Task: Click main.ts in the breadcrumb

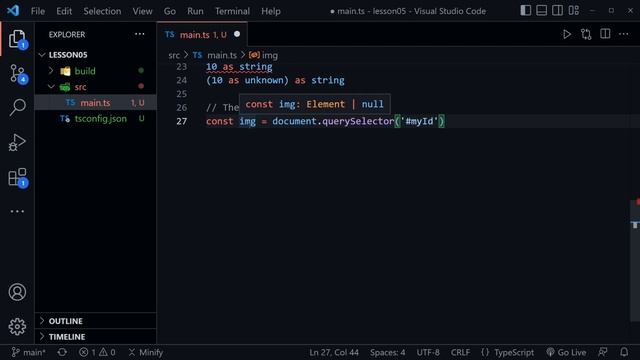Action: pos(222,55)
